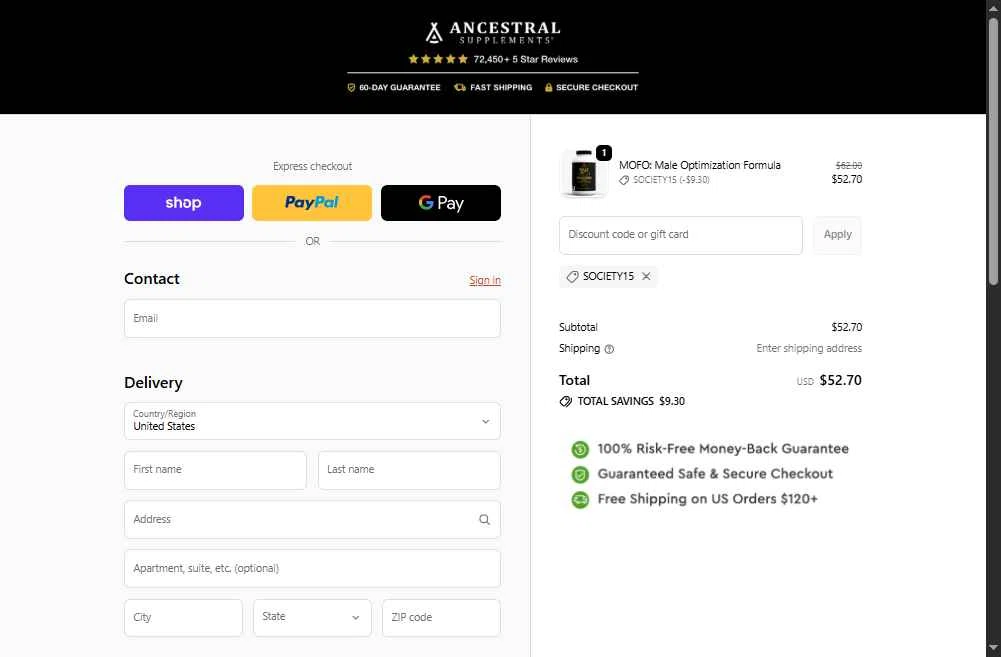Click the 60-Day Guarantee shield icon
1001x657 pixels.
(351, 87)
